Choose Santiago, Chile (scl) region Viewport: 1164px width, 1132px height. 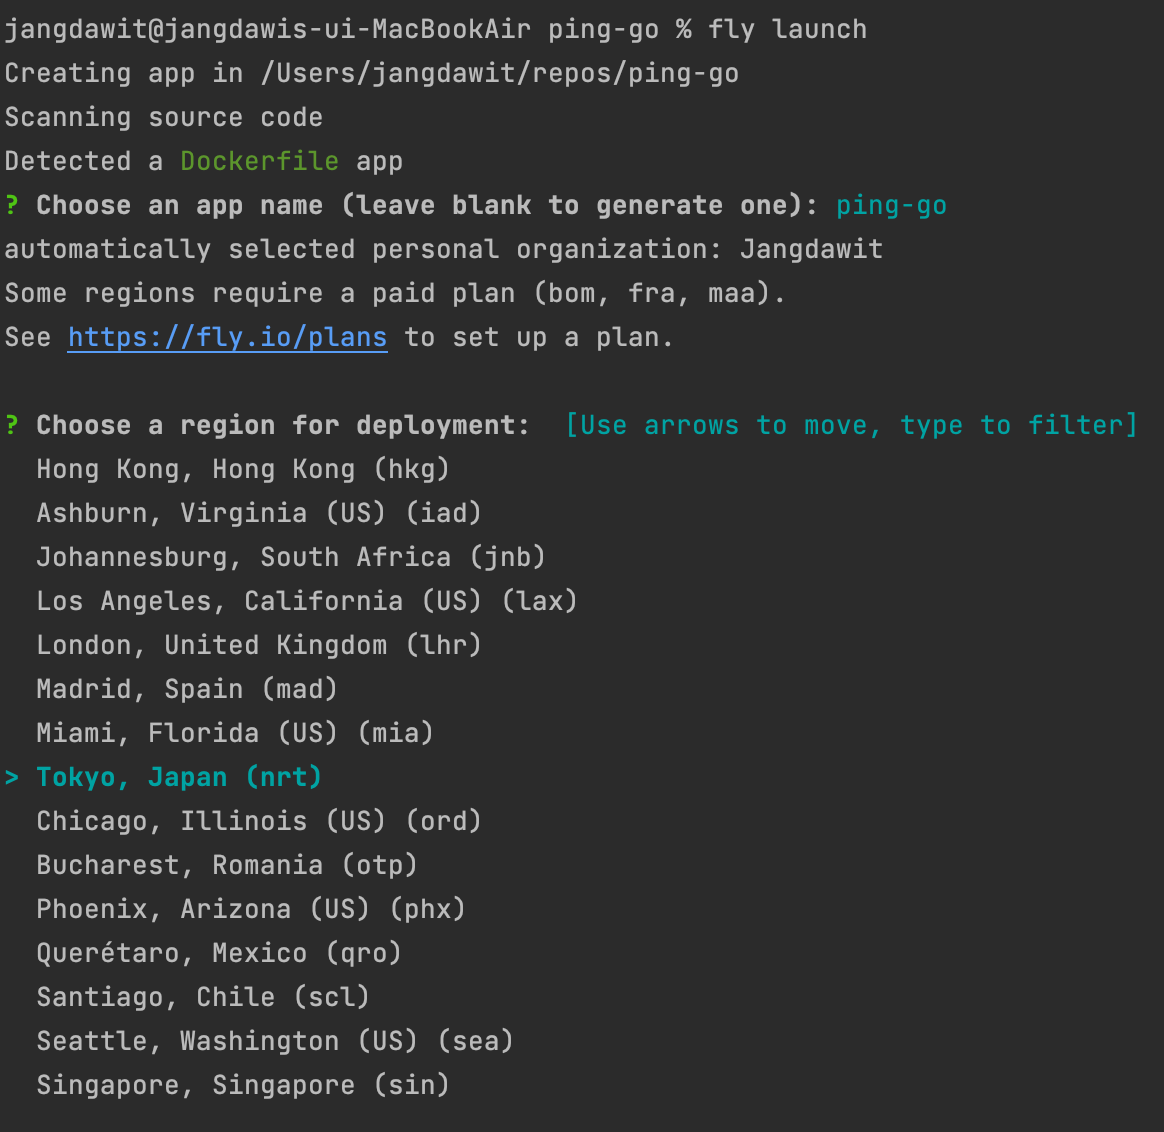pyautogui.click(x=203, y=997)
